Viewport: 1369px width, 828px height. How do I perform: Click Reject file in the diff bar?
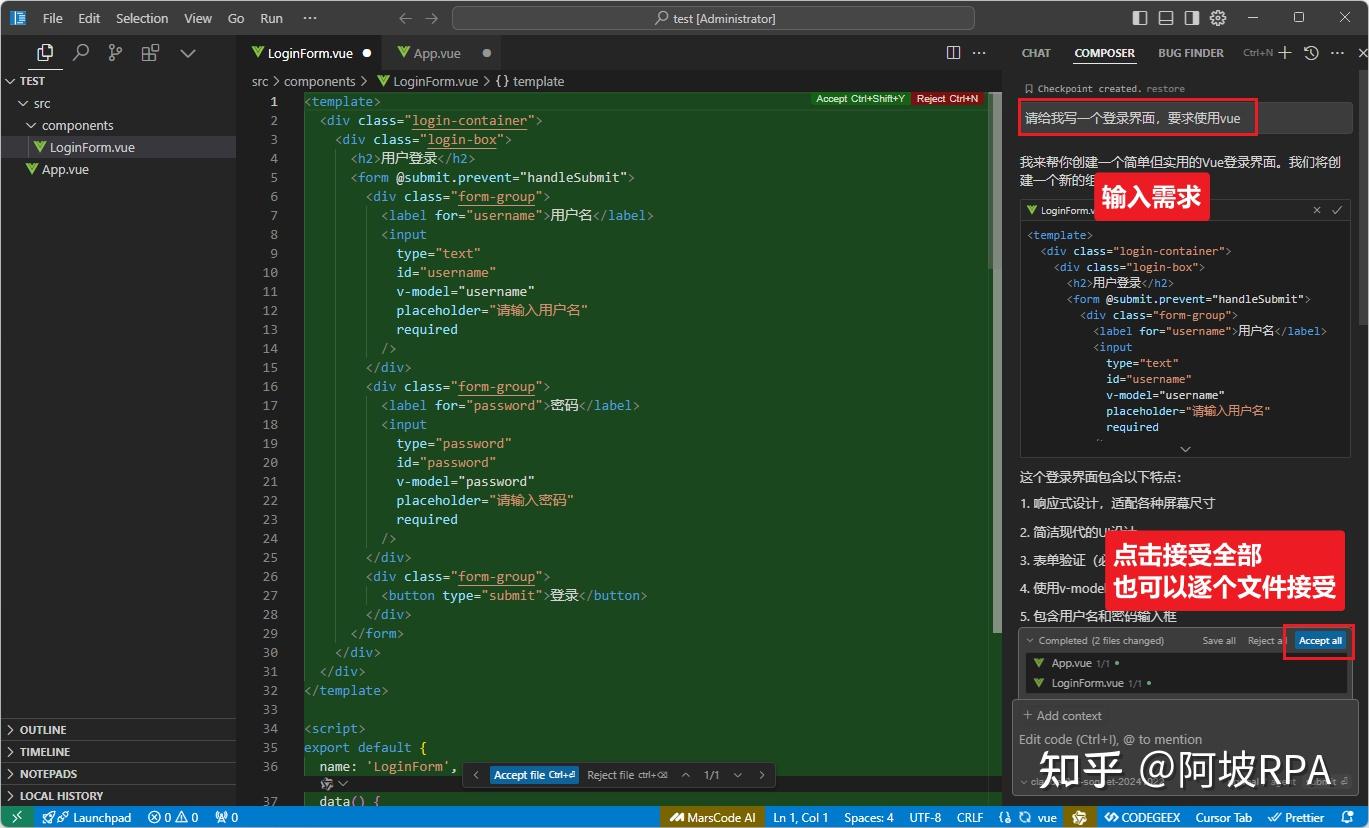tap(610, 775)
